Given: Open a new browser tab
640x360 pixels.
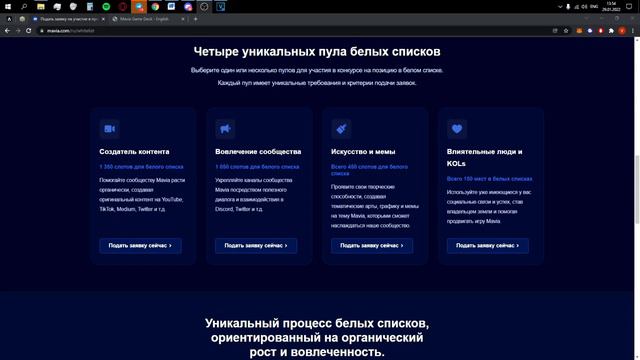Looking at the screenshot, I should 196,19.
